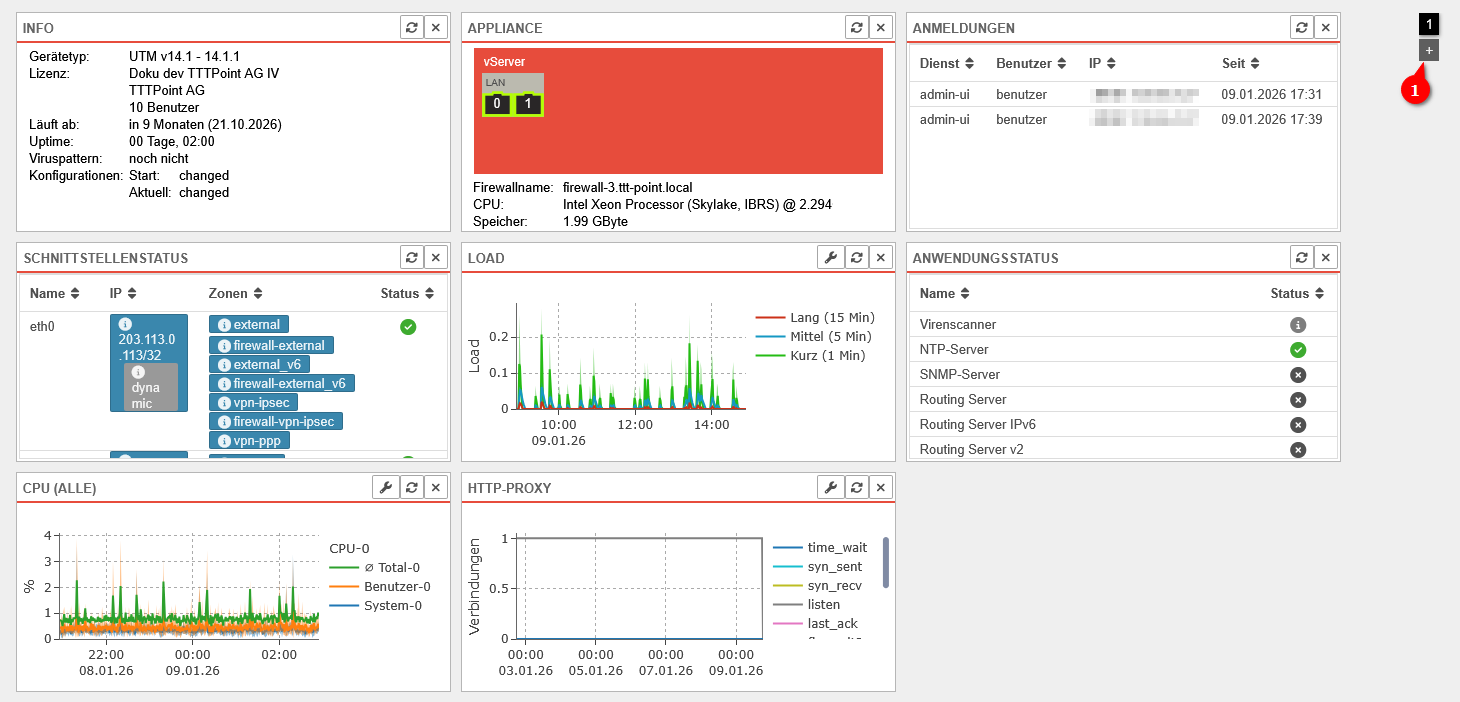
Task: Refresh the Anwendungsstatus widget
Action: click(1301, 258)
